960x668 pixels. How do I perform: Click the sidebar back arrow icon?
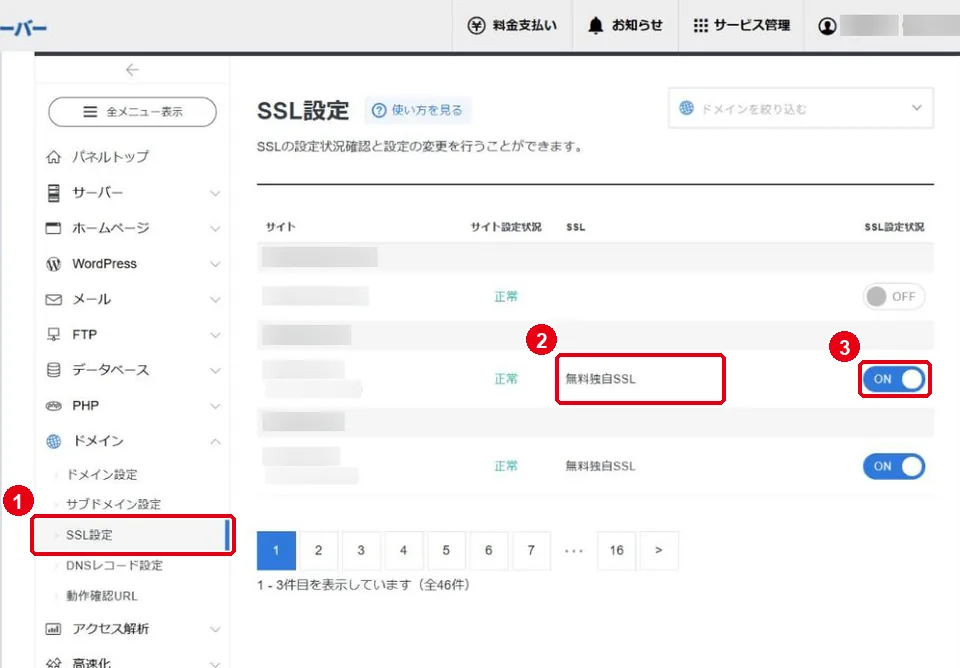[x=132, y=70]
